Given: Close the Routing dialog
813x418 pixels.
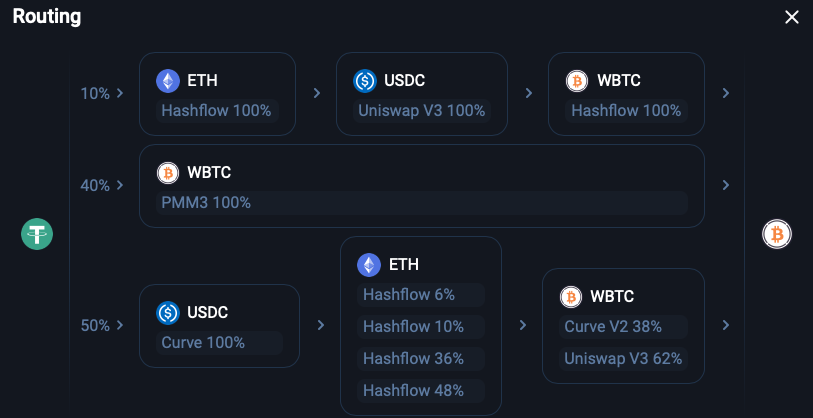Looking at the screenshot, I should [x=792, y=17].
